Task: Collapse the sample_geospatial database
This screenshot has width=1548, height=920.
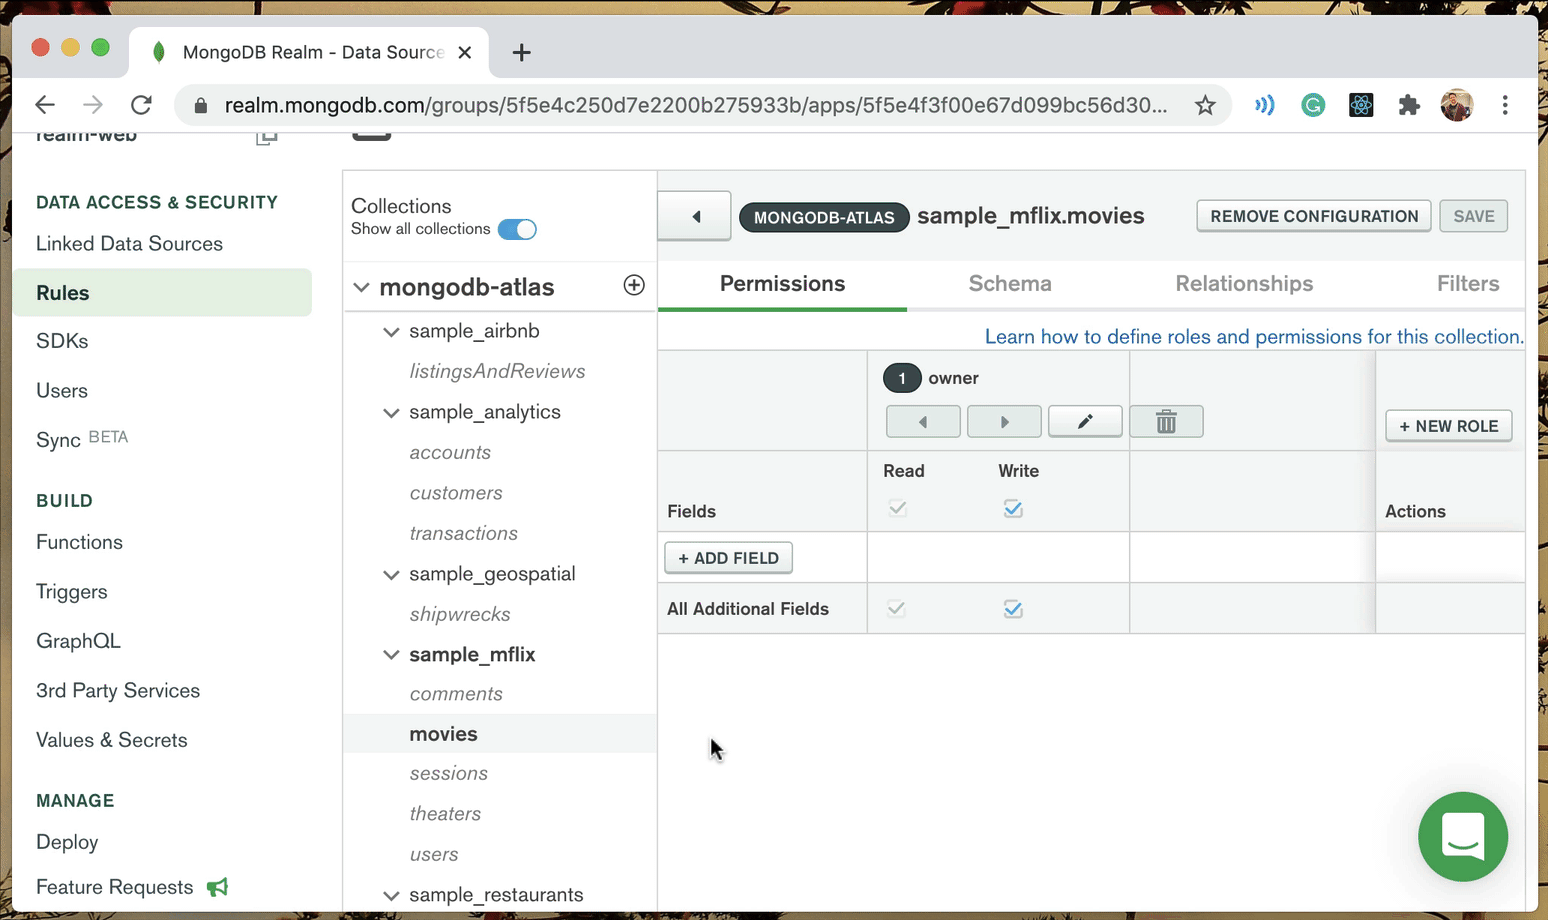Action: 391,575
